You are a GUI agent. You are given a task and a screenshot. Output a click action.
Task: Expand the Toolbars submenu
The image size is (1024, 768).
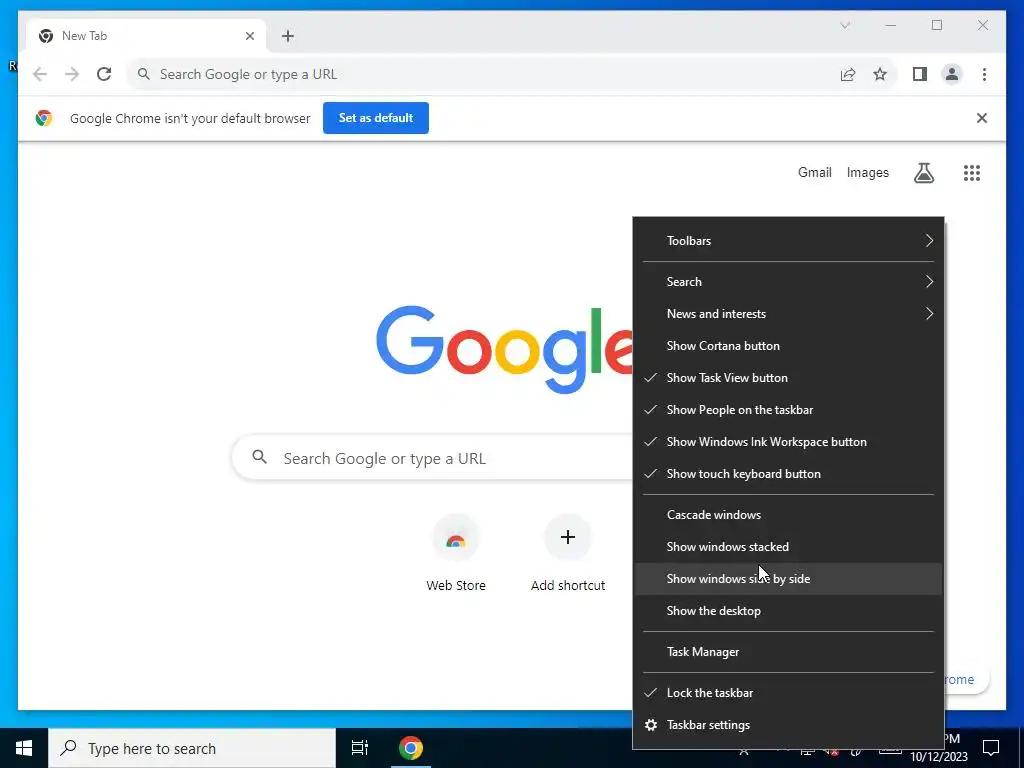click(788, 241)
